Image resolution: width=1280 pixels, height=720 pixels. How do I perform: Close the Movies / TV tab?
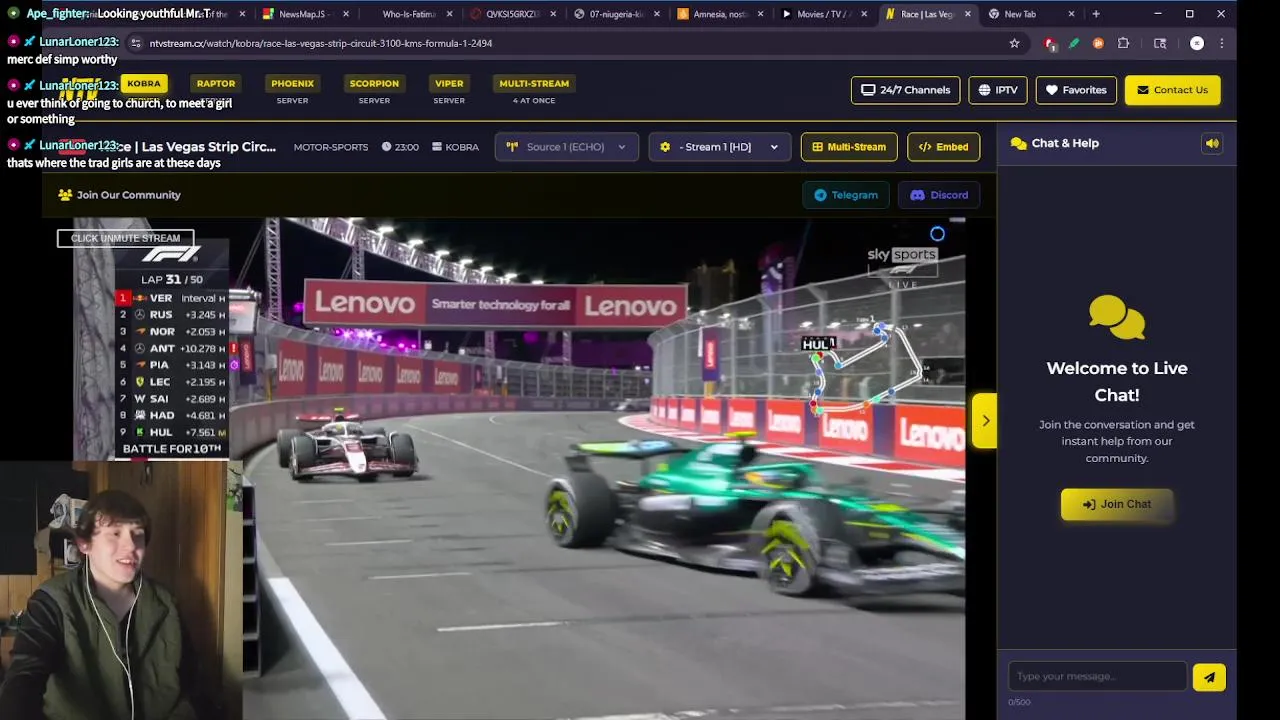coord(864,14)
